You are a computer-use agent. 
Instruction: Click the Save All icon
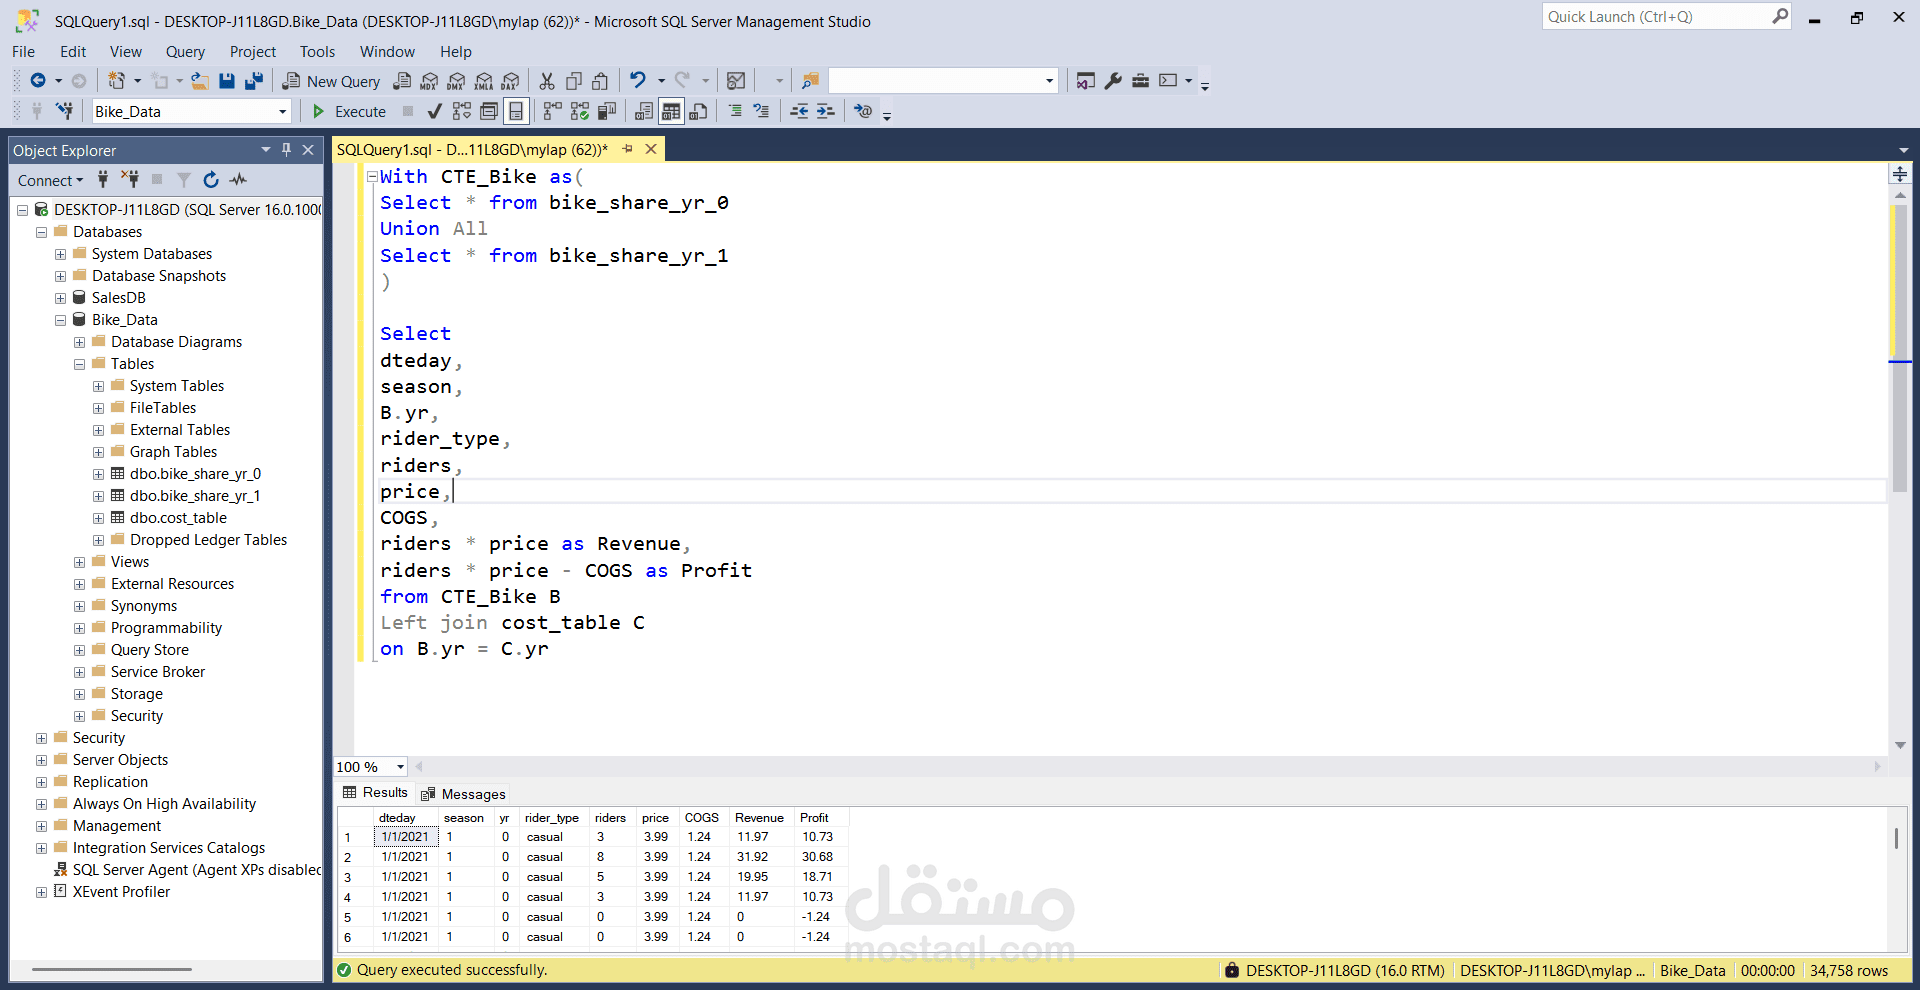[x=254, y=81]
